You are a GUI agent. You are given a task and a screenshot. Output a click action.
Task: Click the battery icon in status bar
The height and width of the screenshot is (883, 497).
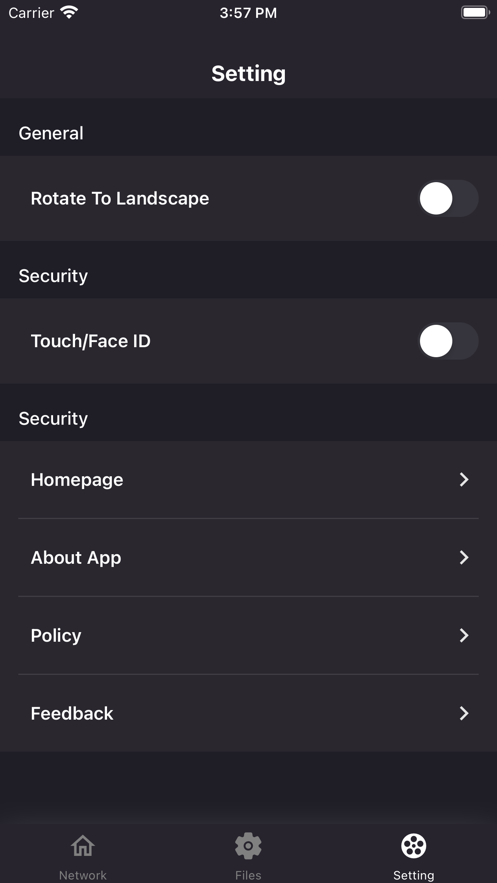(x=475, y=12)
